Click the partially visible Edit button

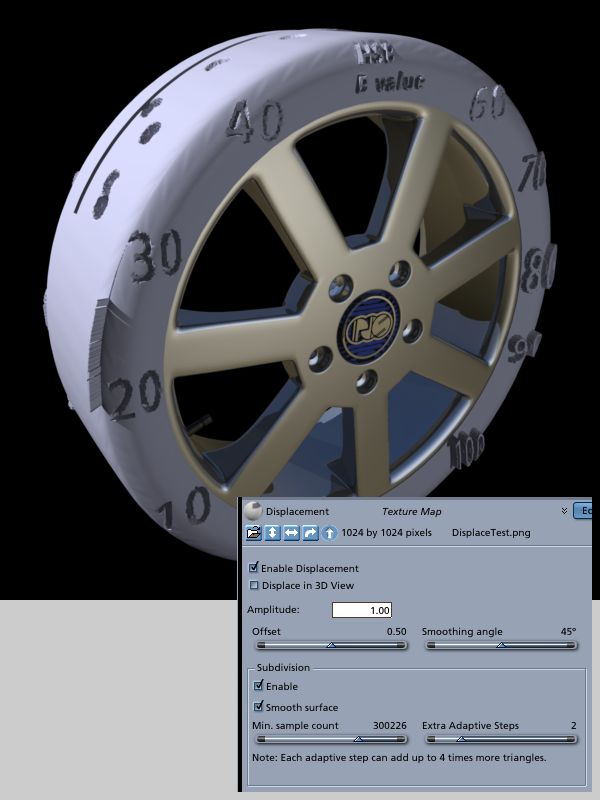click(x=583, y=511)
